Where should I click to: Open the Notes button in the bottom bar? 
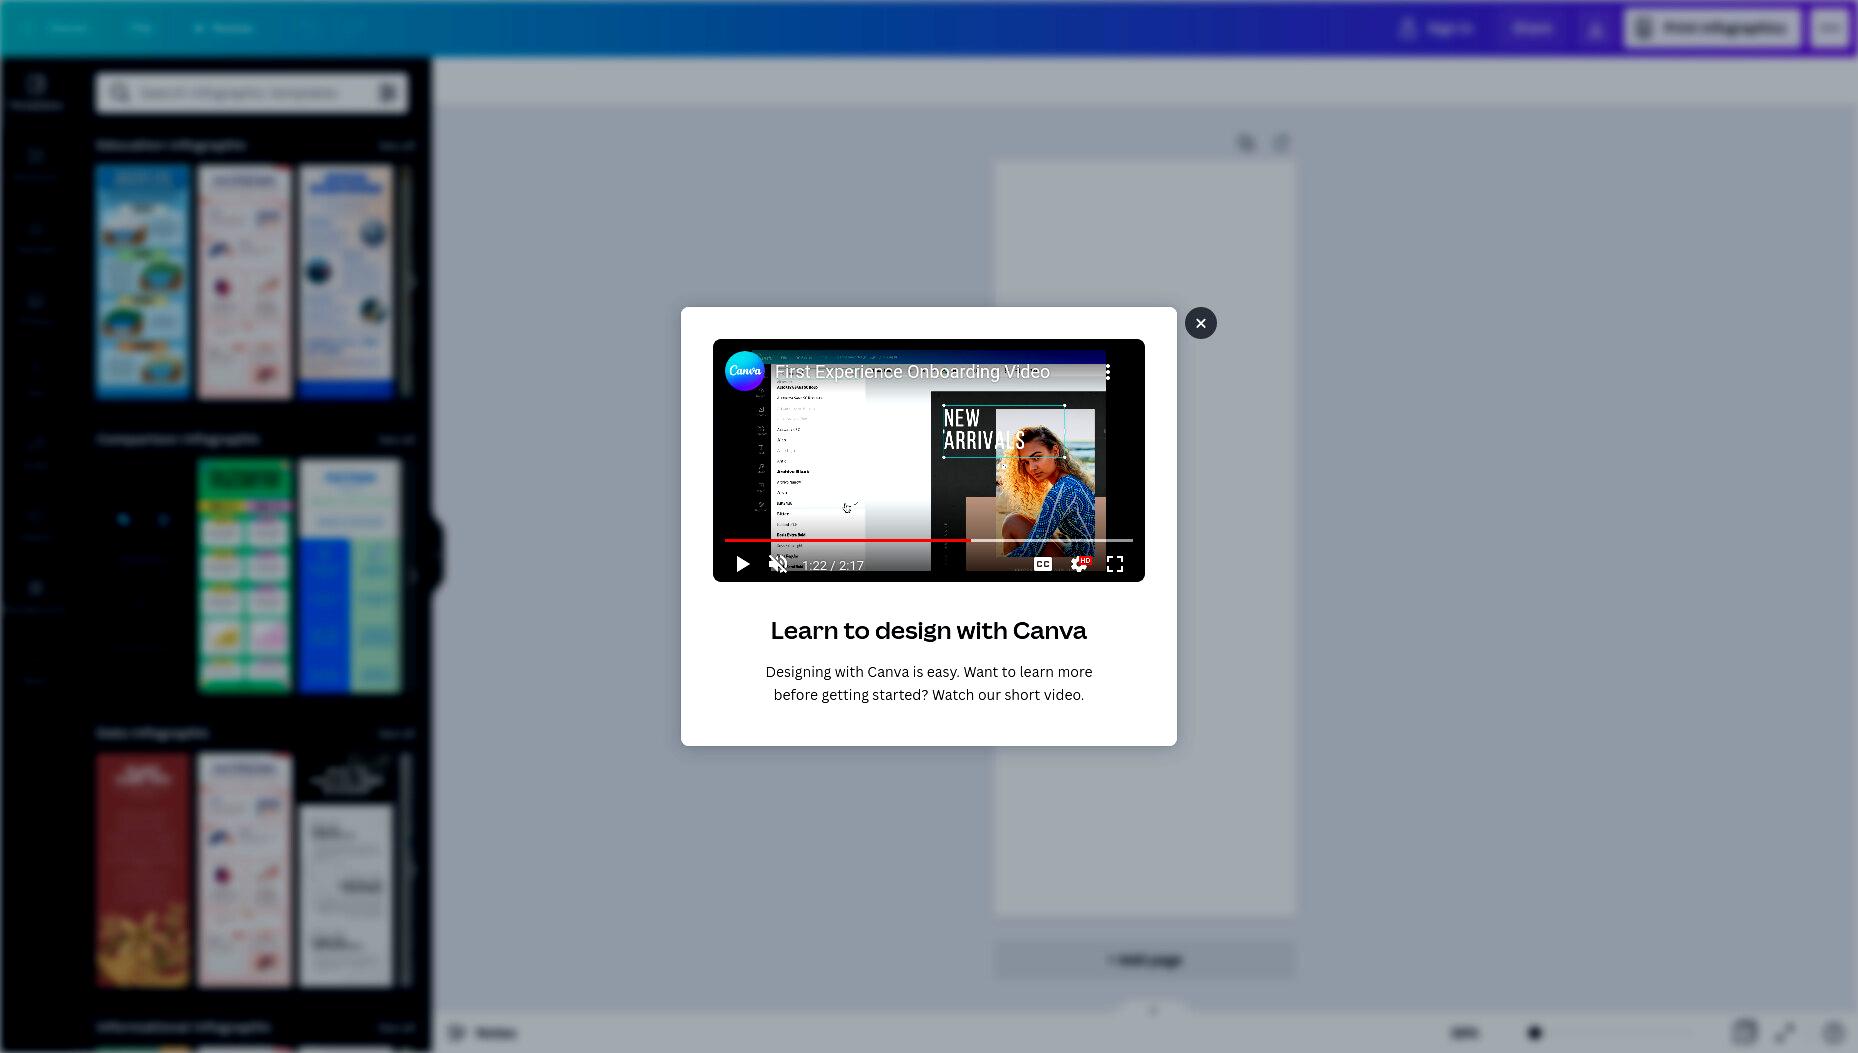[483, 1033]
